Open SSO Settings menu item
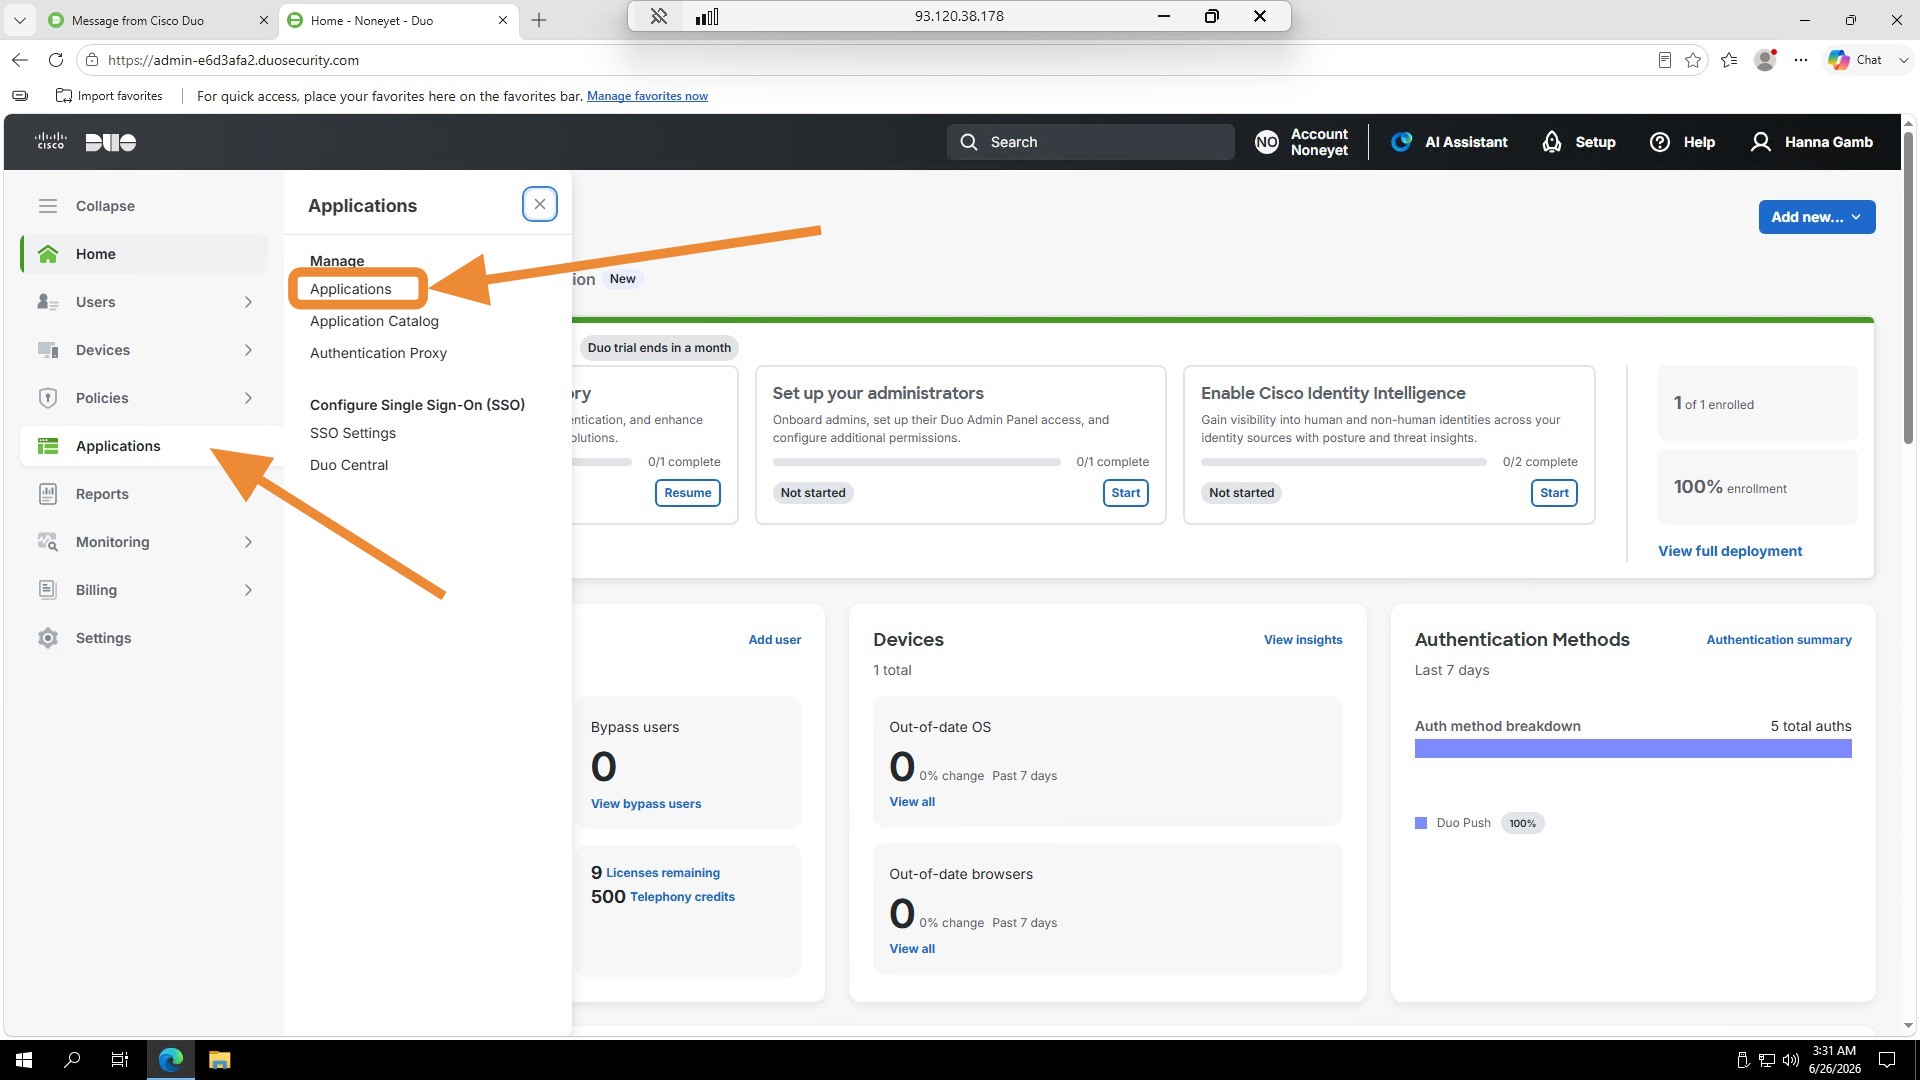Image resolution: width=1920 pixels, height=1080 pixels. pos(352,433)
